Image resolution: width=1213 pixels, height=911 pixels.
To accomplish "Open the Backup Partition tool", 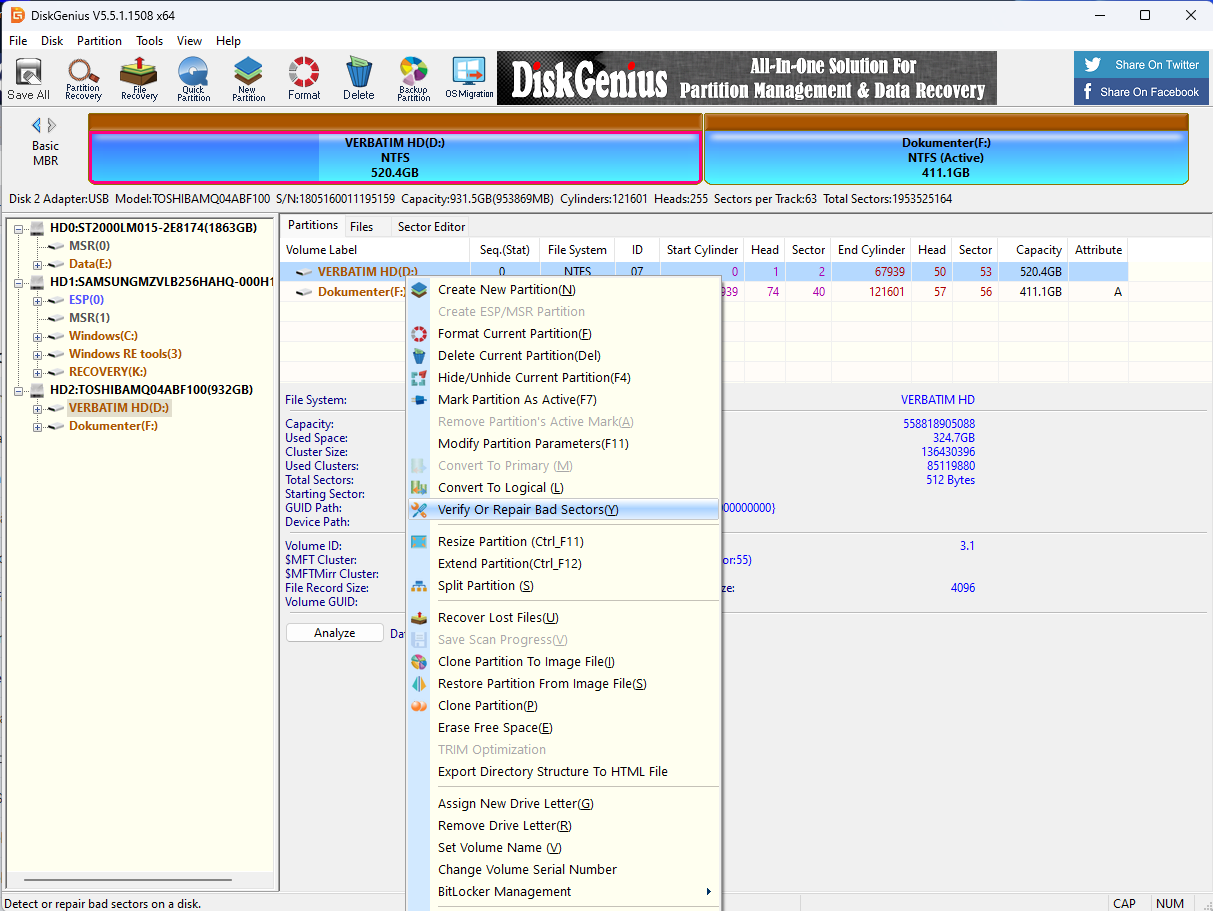I will (x=413, y=78).
